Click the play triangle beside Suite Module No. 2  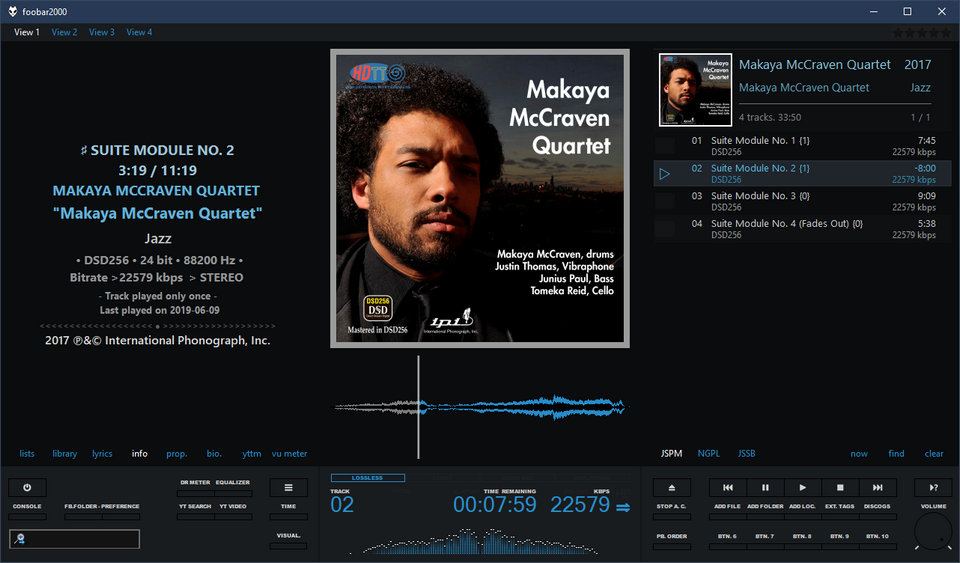pos(664,174)
